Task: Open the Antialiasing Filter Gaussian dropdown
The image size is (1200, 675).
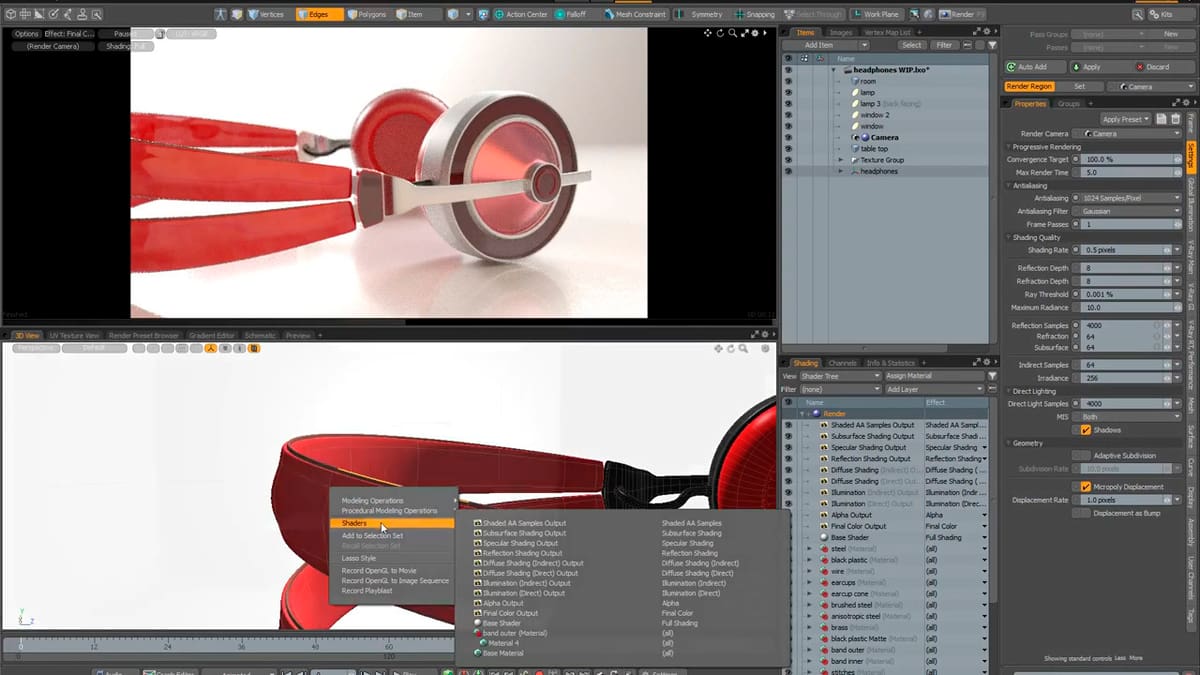Action: (1131, 211)
